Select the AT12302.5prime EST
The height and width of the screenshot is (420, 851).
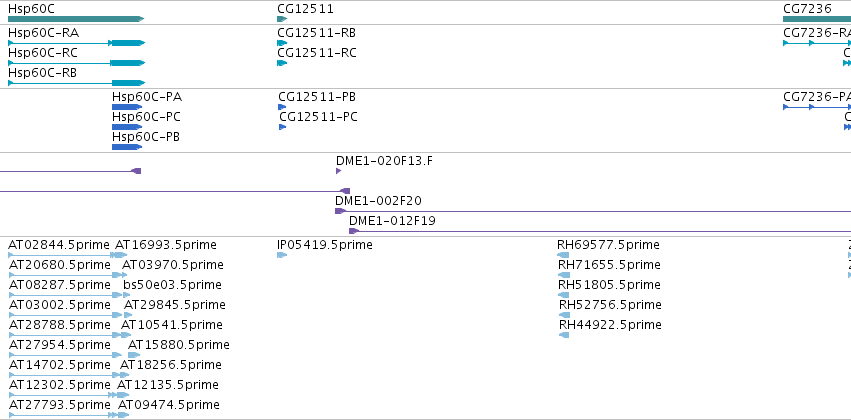(x=62, y=396)
